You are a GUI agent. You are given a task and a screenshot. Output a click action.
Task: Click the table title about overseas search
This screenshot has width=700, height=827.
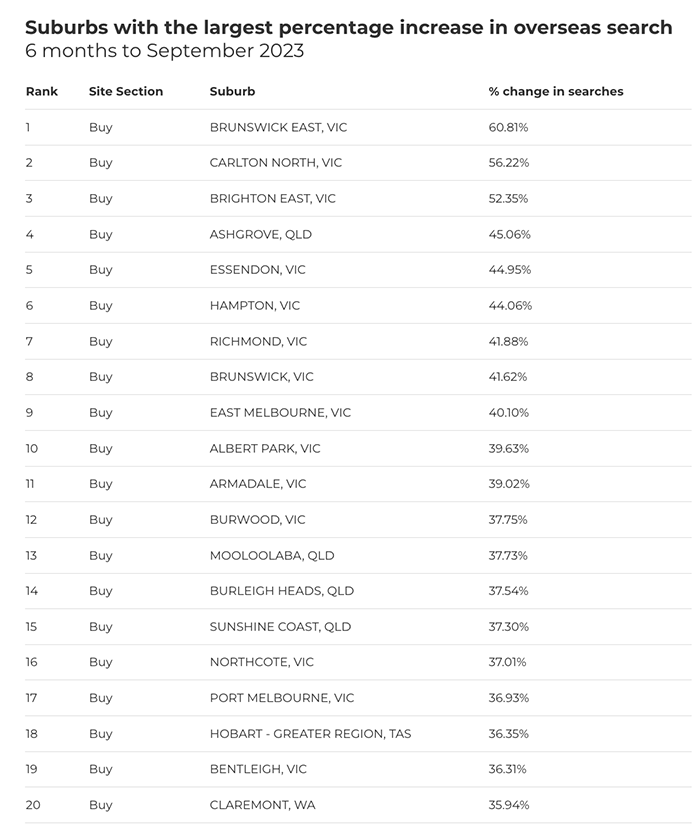pos(348,27)
